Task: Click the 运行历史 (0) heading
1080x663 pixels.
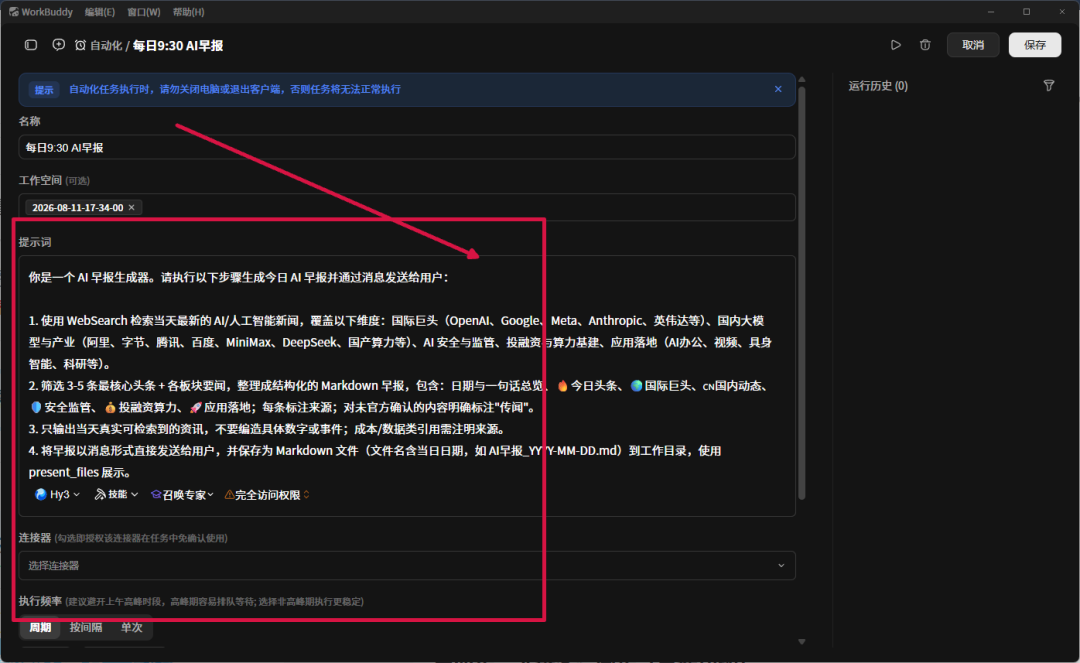Action: point(878,85)
